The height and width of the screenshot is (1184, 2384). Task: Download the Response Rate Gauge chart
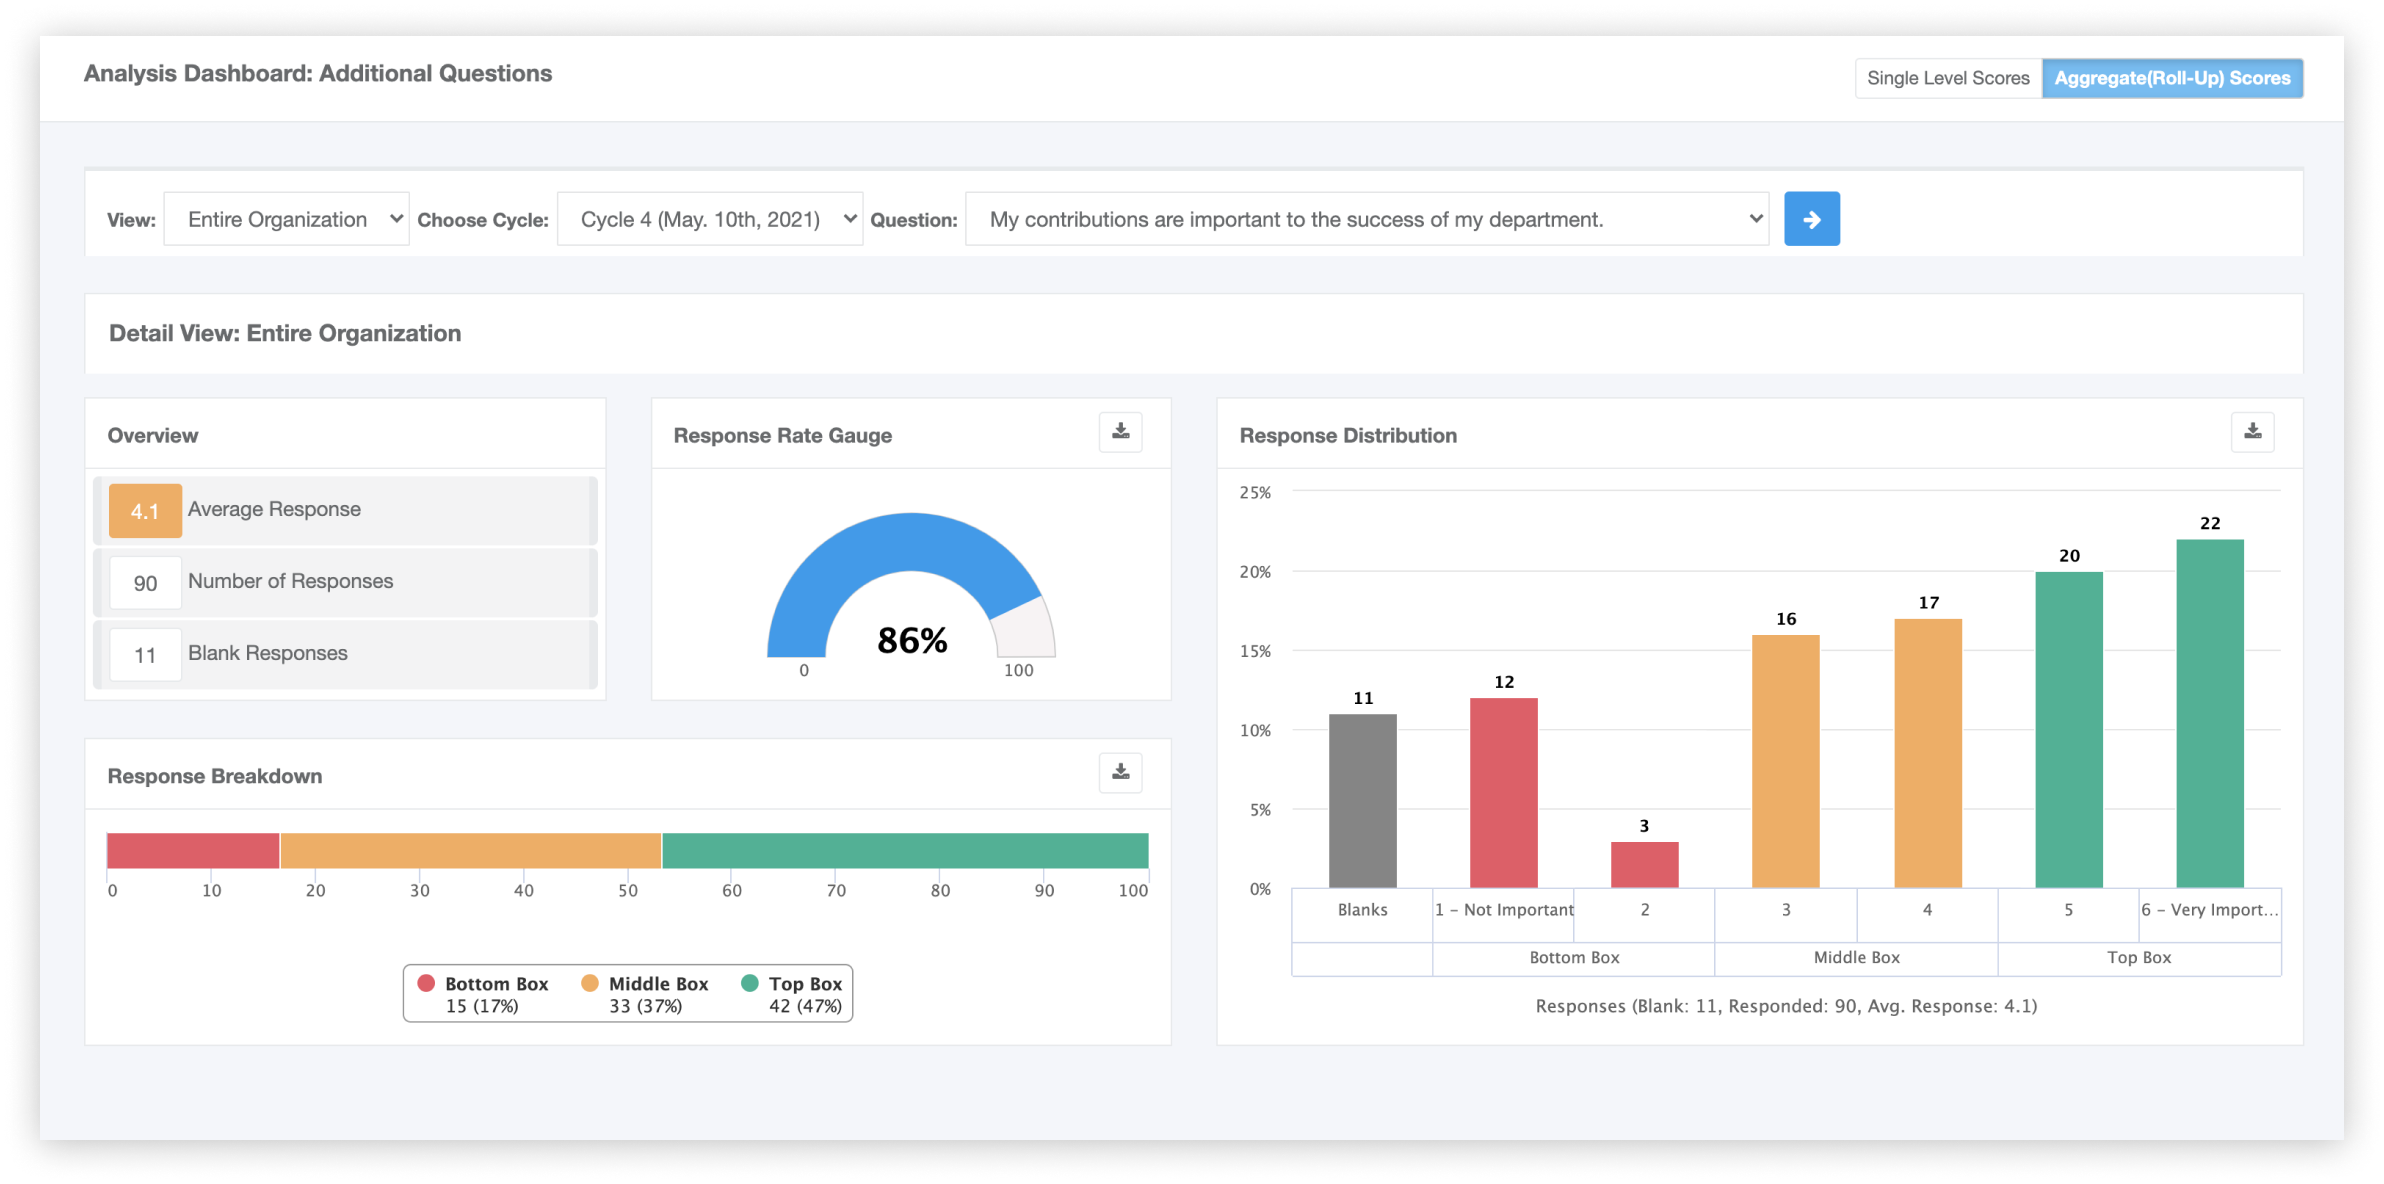[x=1120, y=432]
